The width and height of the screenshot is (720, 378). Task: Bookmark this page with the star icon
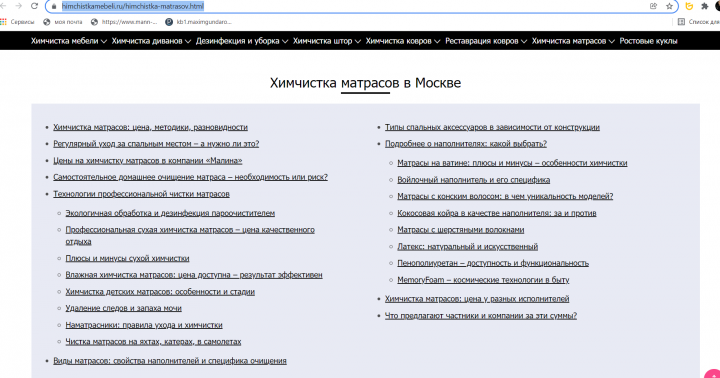coord(669,6)
